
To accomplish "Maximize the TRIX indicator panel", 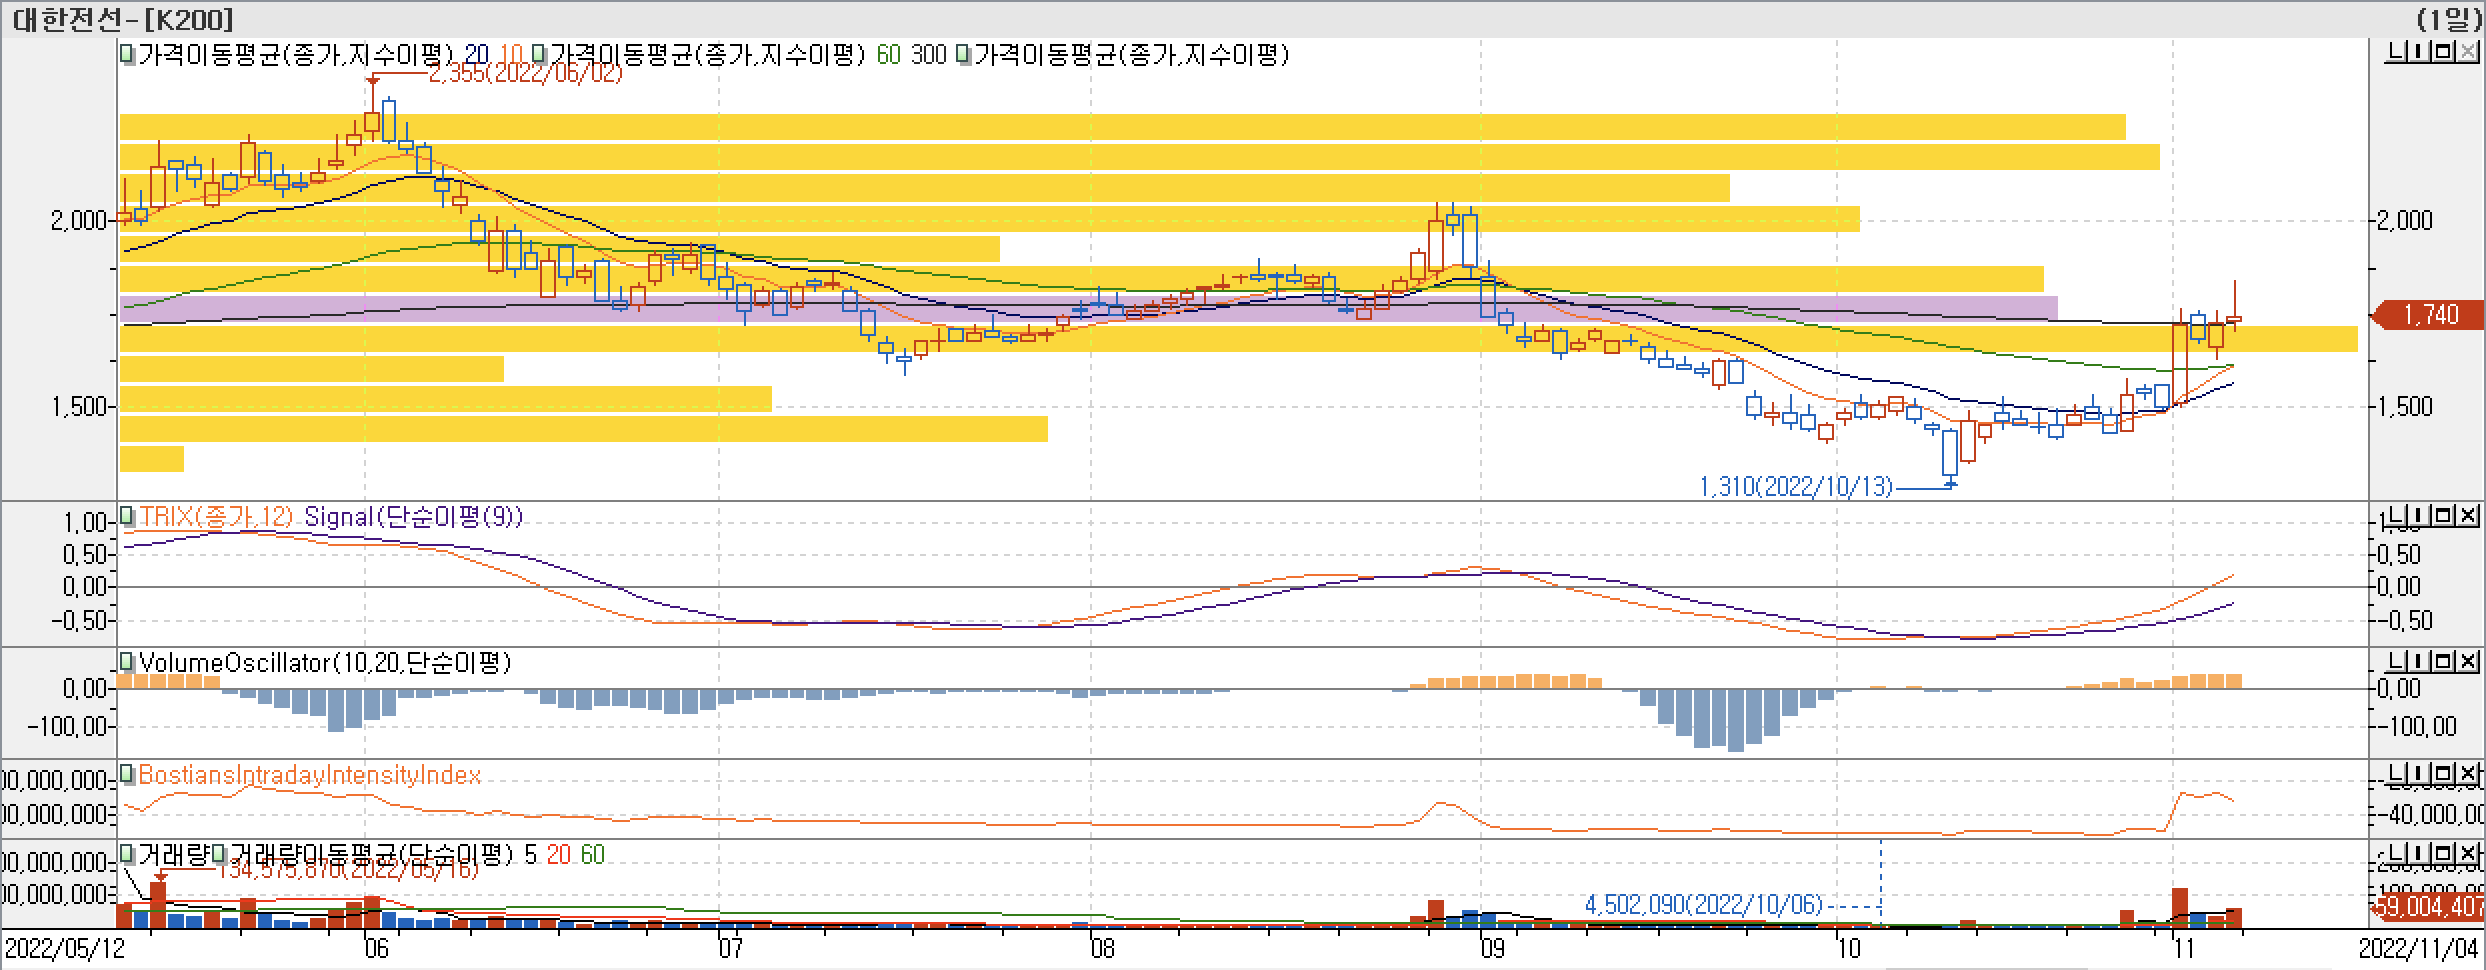I will pyautogui.click(x=2444, y=516).
